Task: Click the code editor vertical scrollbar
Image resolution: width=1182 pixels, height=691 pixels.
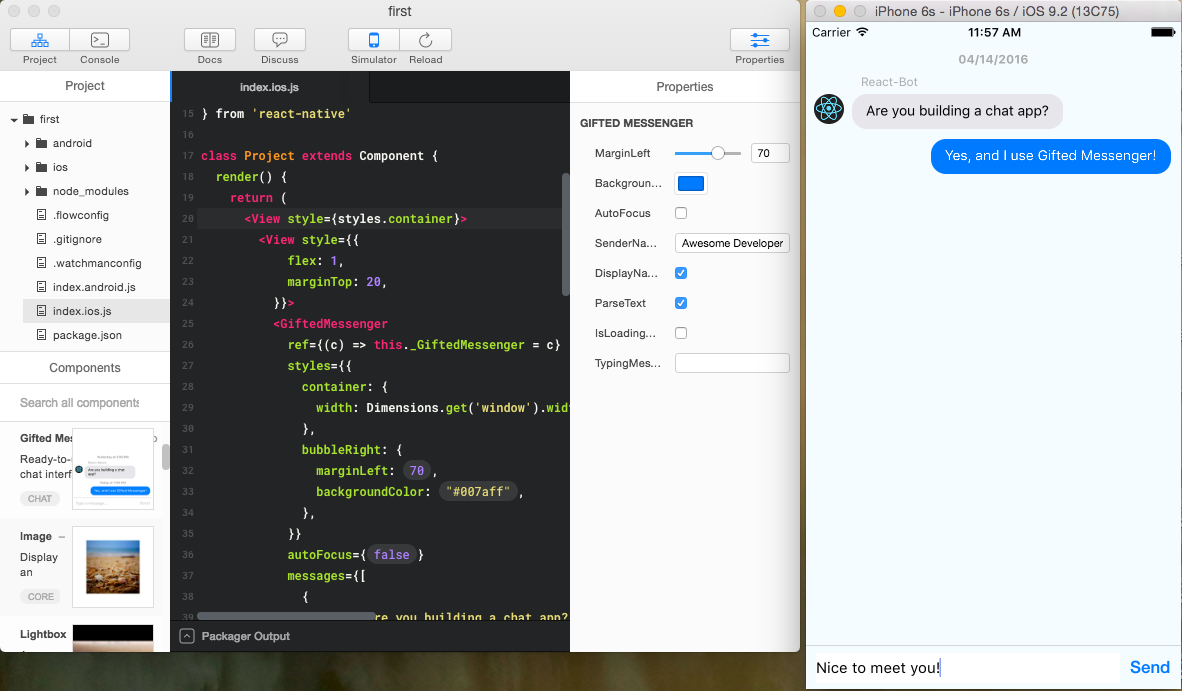Action: (565, 234)
